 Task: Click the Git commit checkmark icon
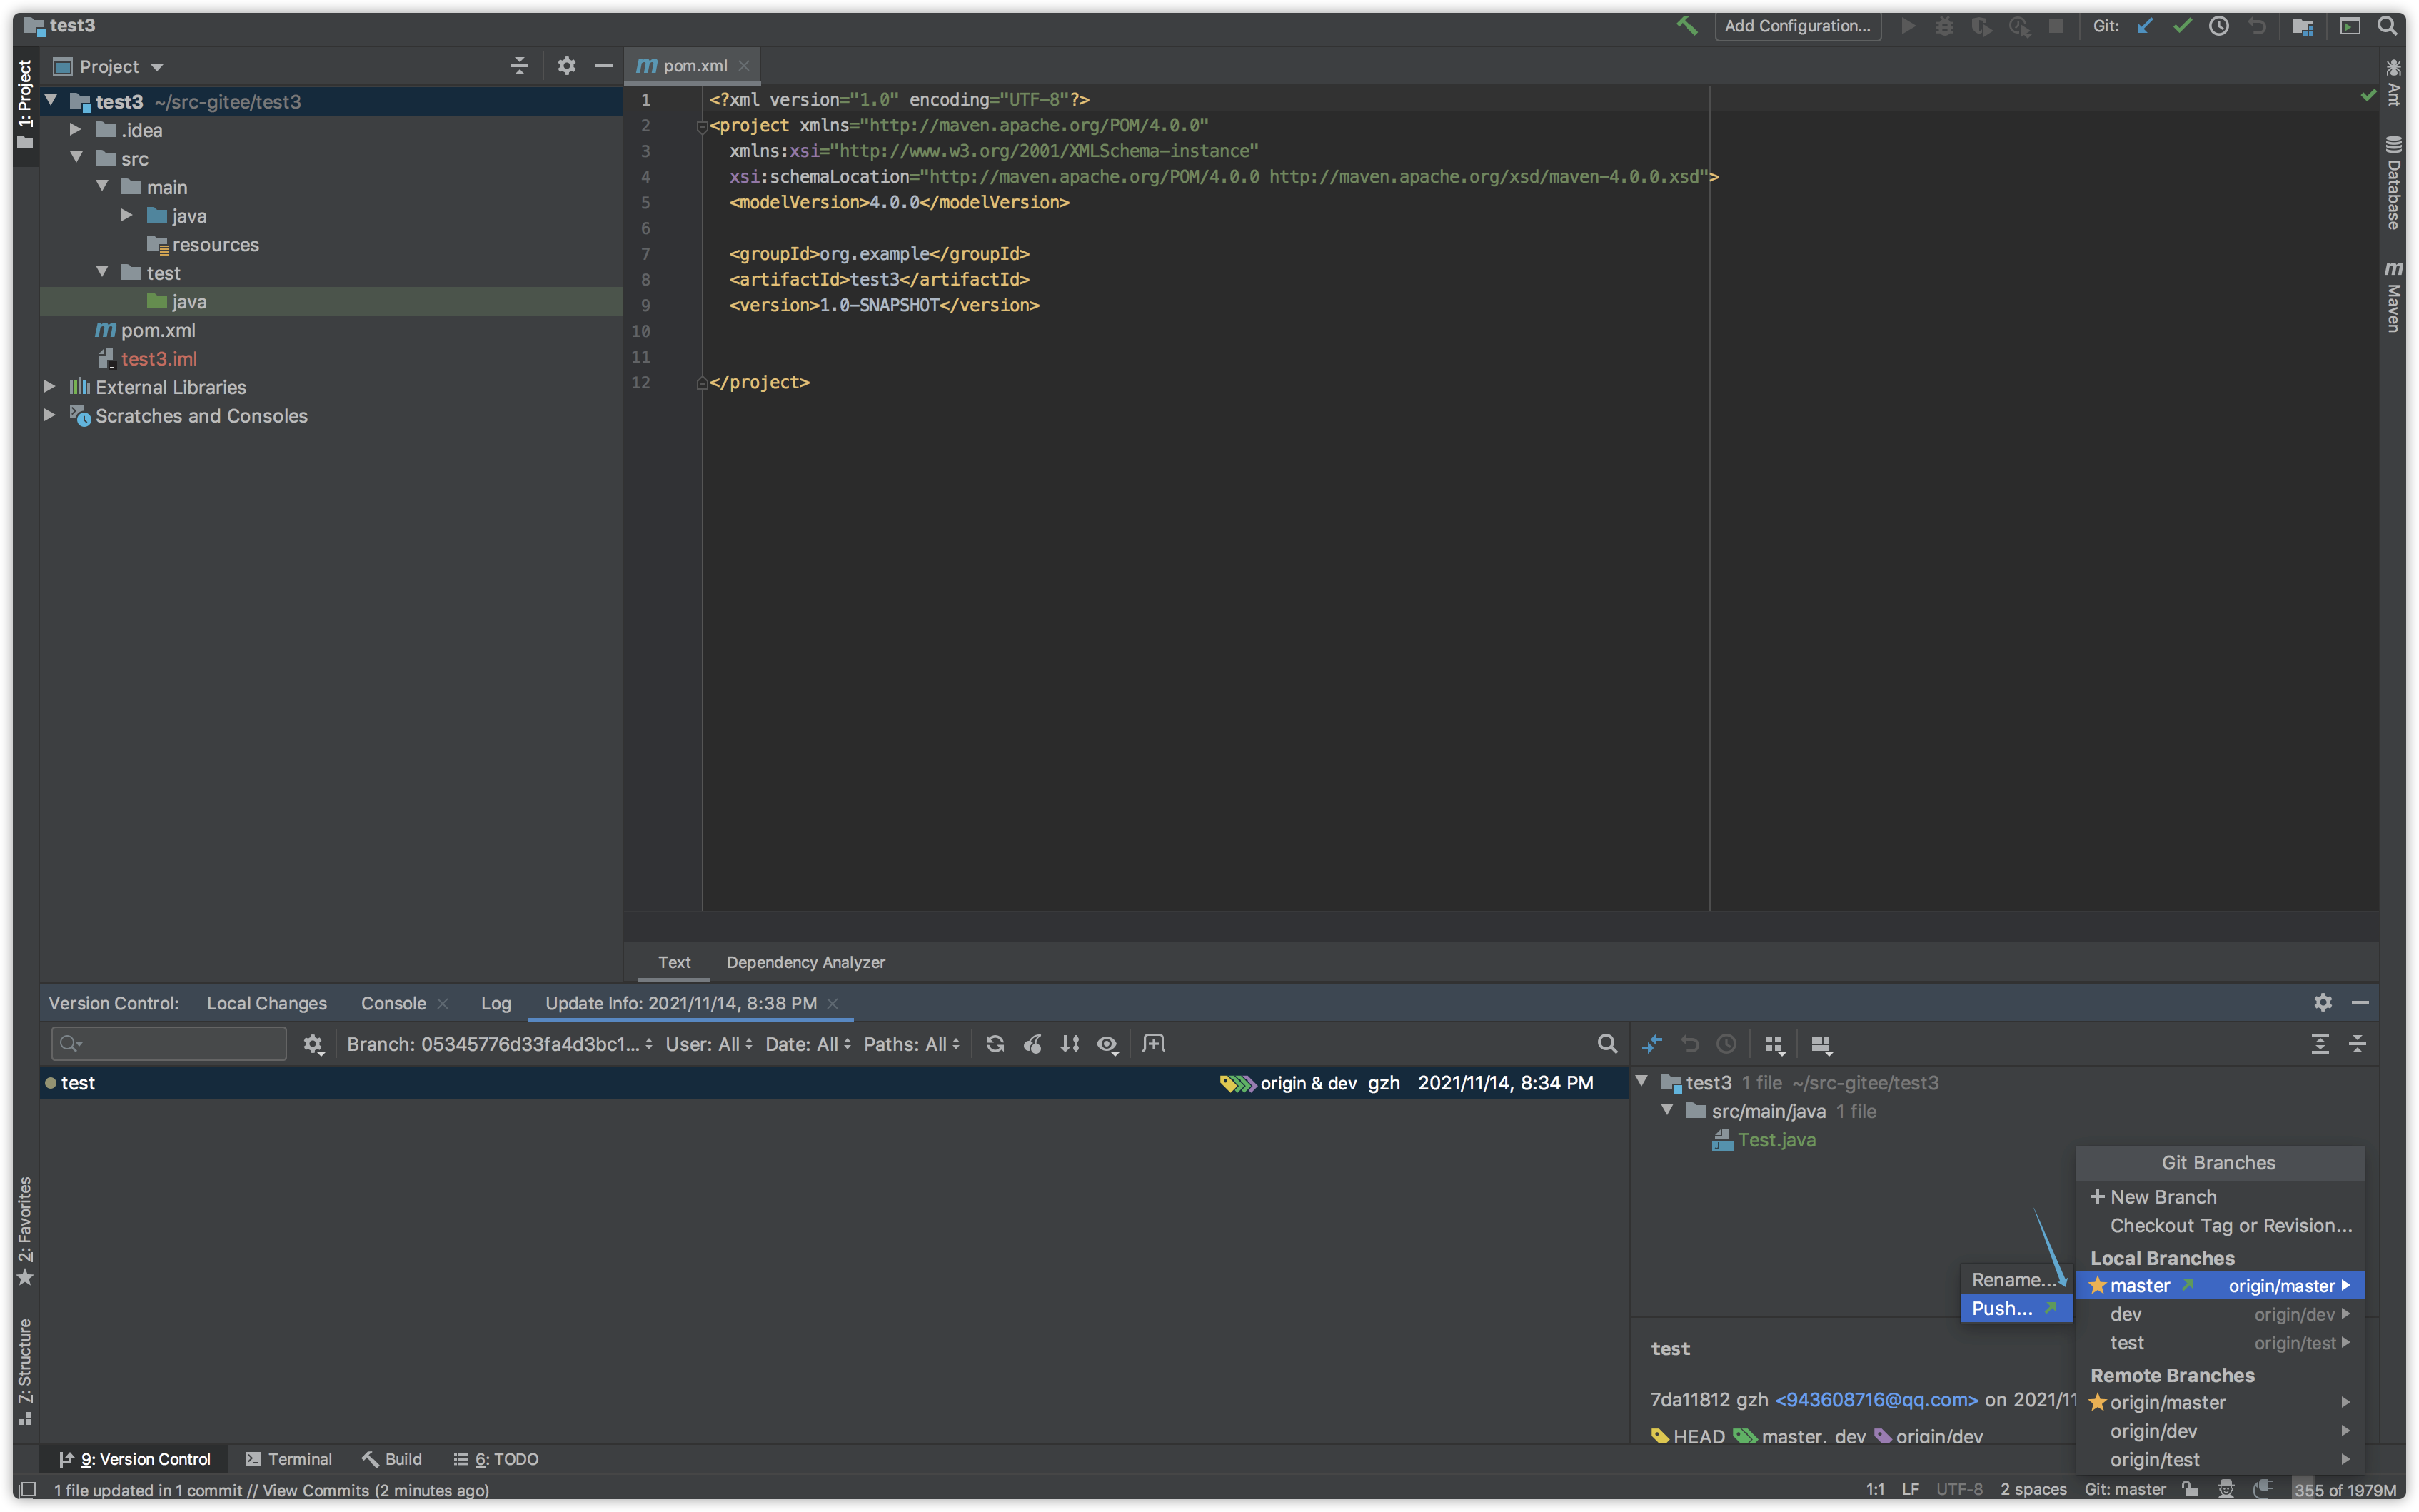[x=2182, y=26]
